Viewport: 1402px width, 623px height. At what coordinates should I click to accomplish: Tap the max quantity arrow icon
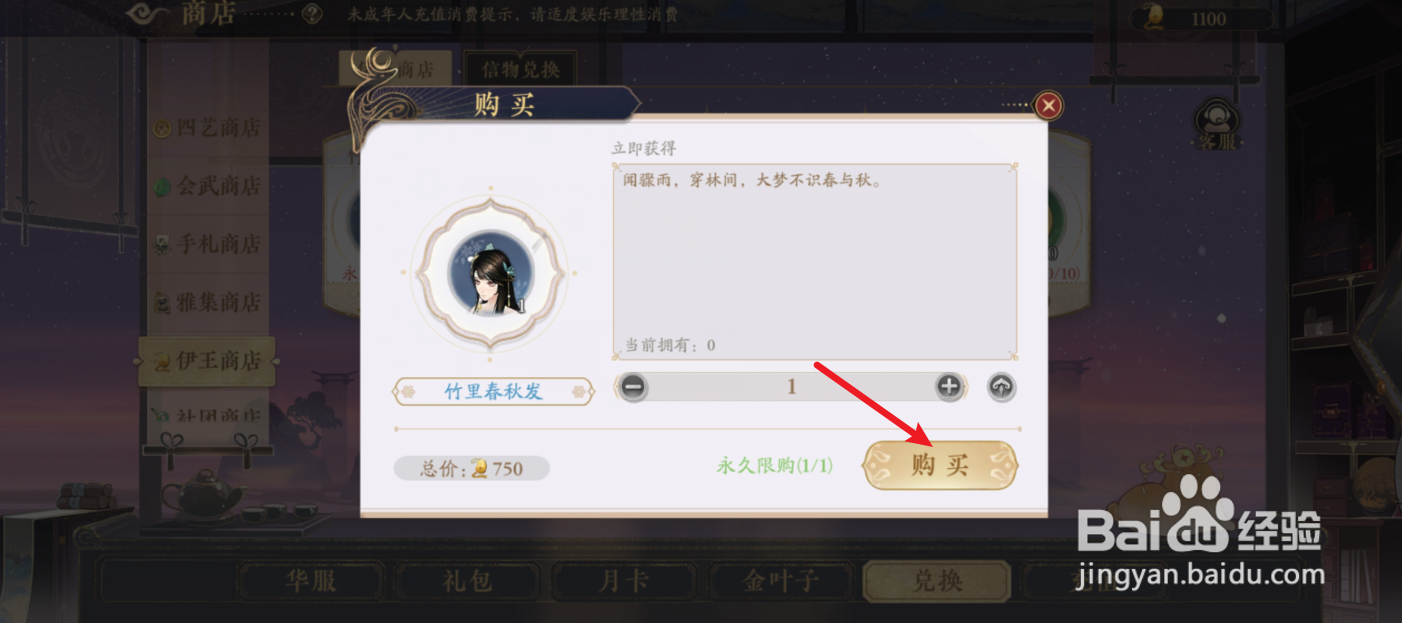click(x=1002, y=387)
